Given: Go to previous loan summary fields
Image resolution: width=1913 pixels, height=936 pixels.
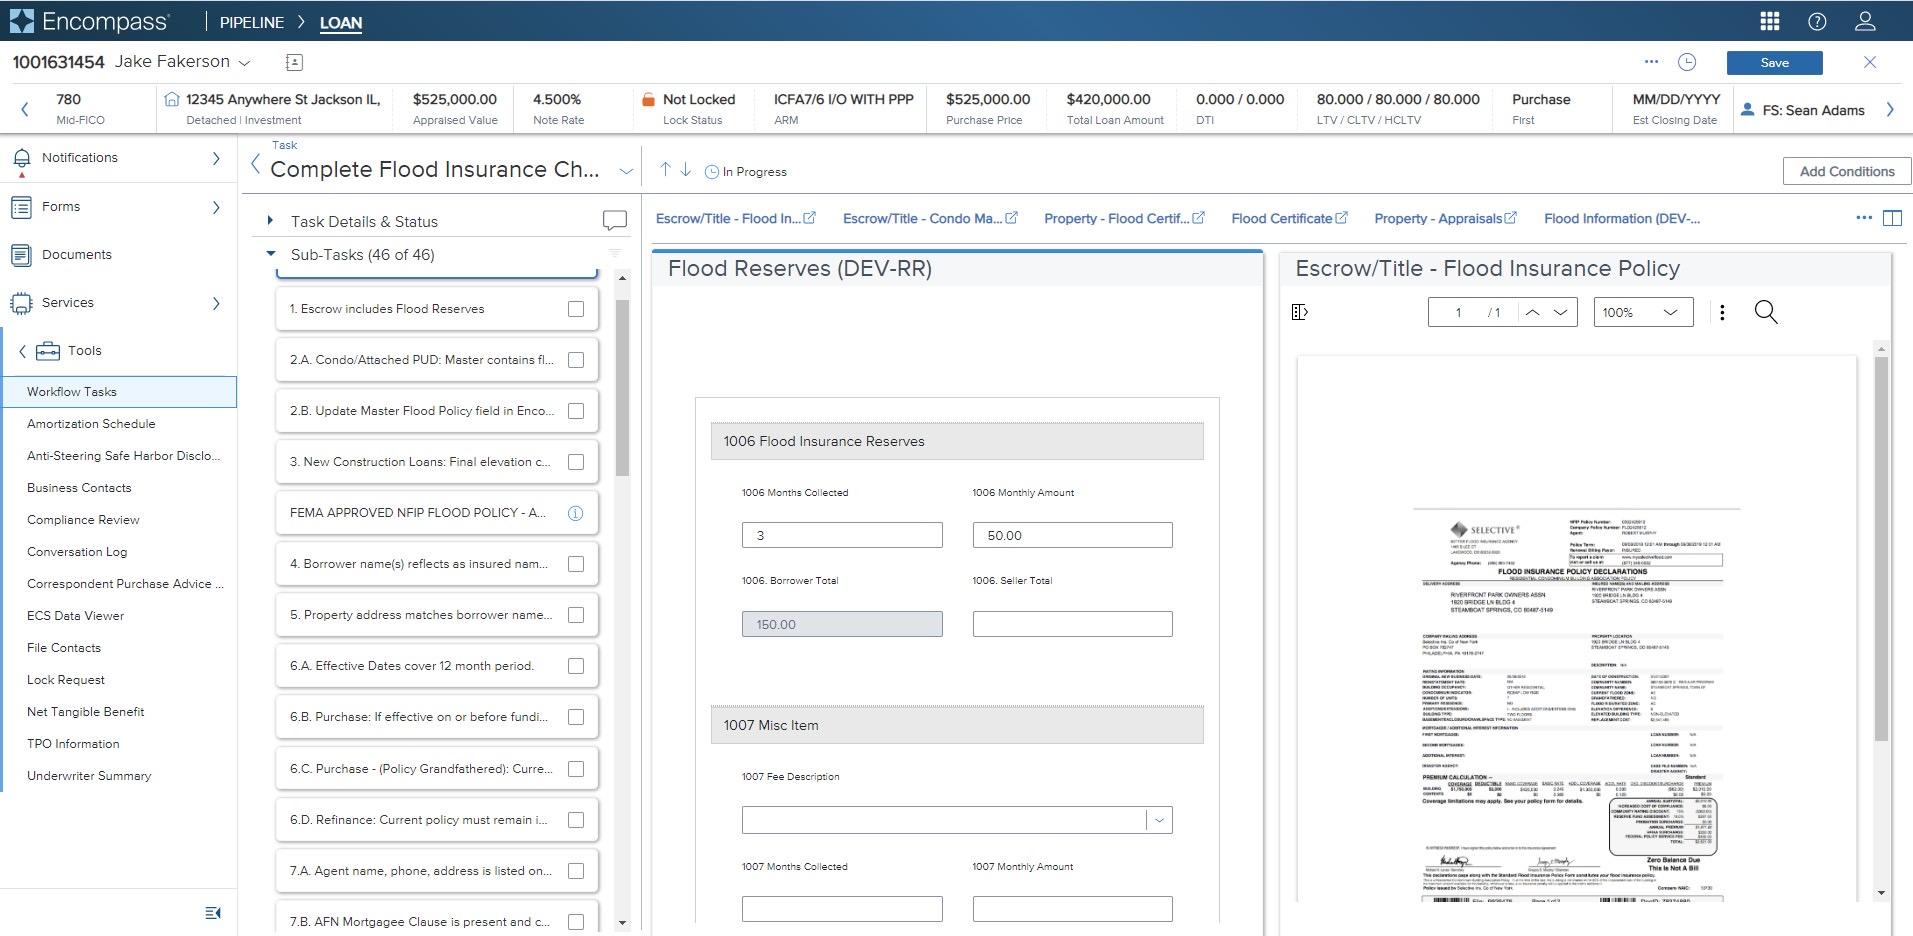Looking at the screenshot, I should point(25,109).
